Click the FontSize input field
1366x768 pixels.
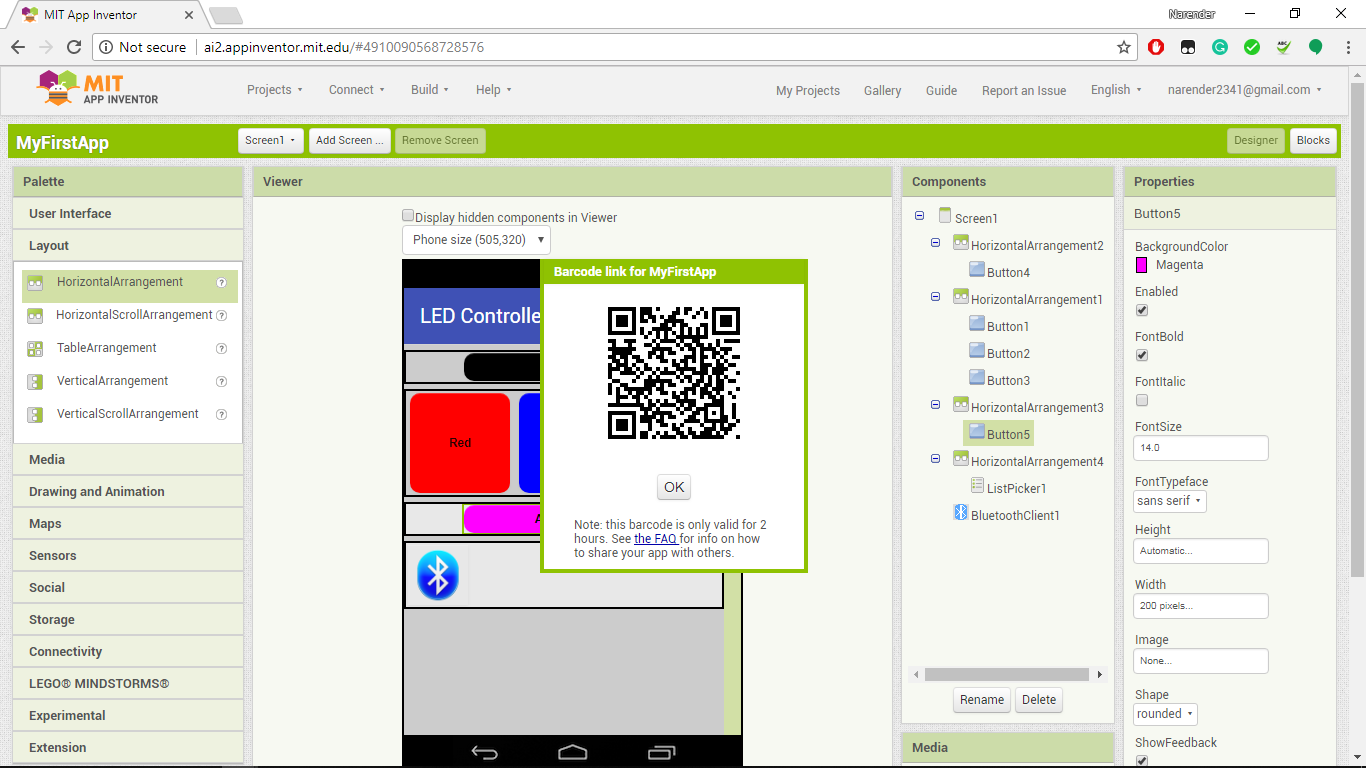click(x=1201, y=448)
